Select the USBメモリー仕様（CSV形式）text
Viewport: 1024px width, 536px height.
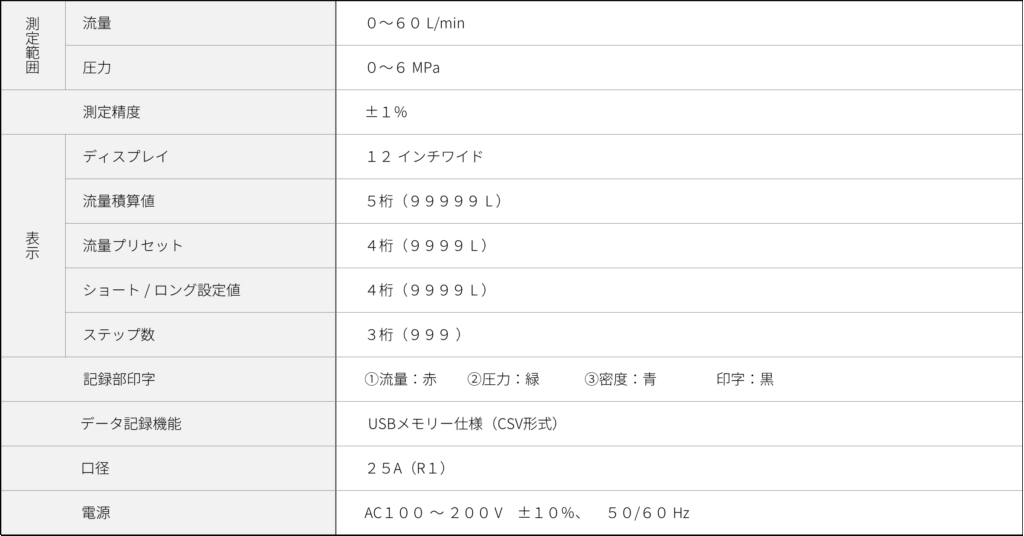(x=465, y=424)
